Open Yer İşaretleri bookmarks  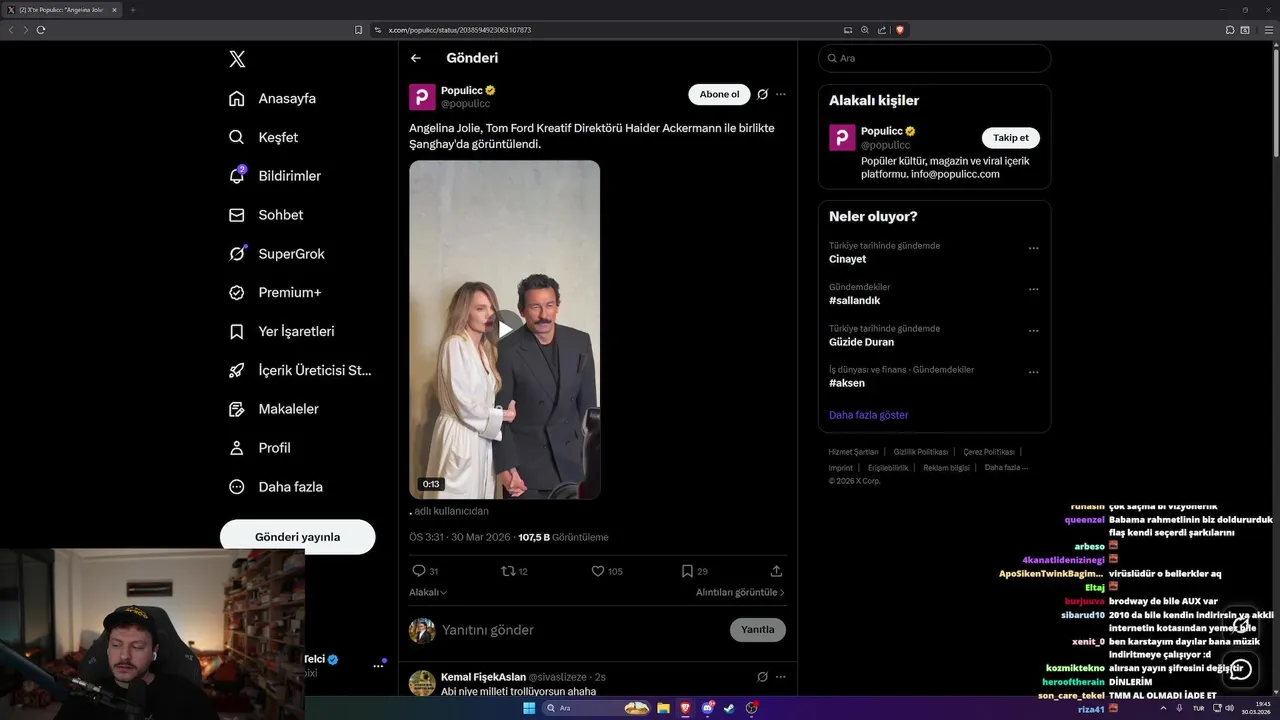[281, 331]
